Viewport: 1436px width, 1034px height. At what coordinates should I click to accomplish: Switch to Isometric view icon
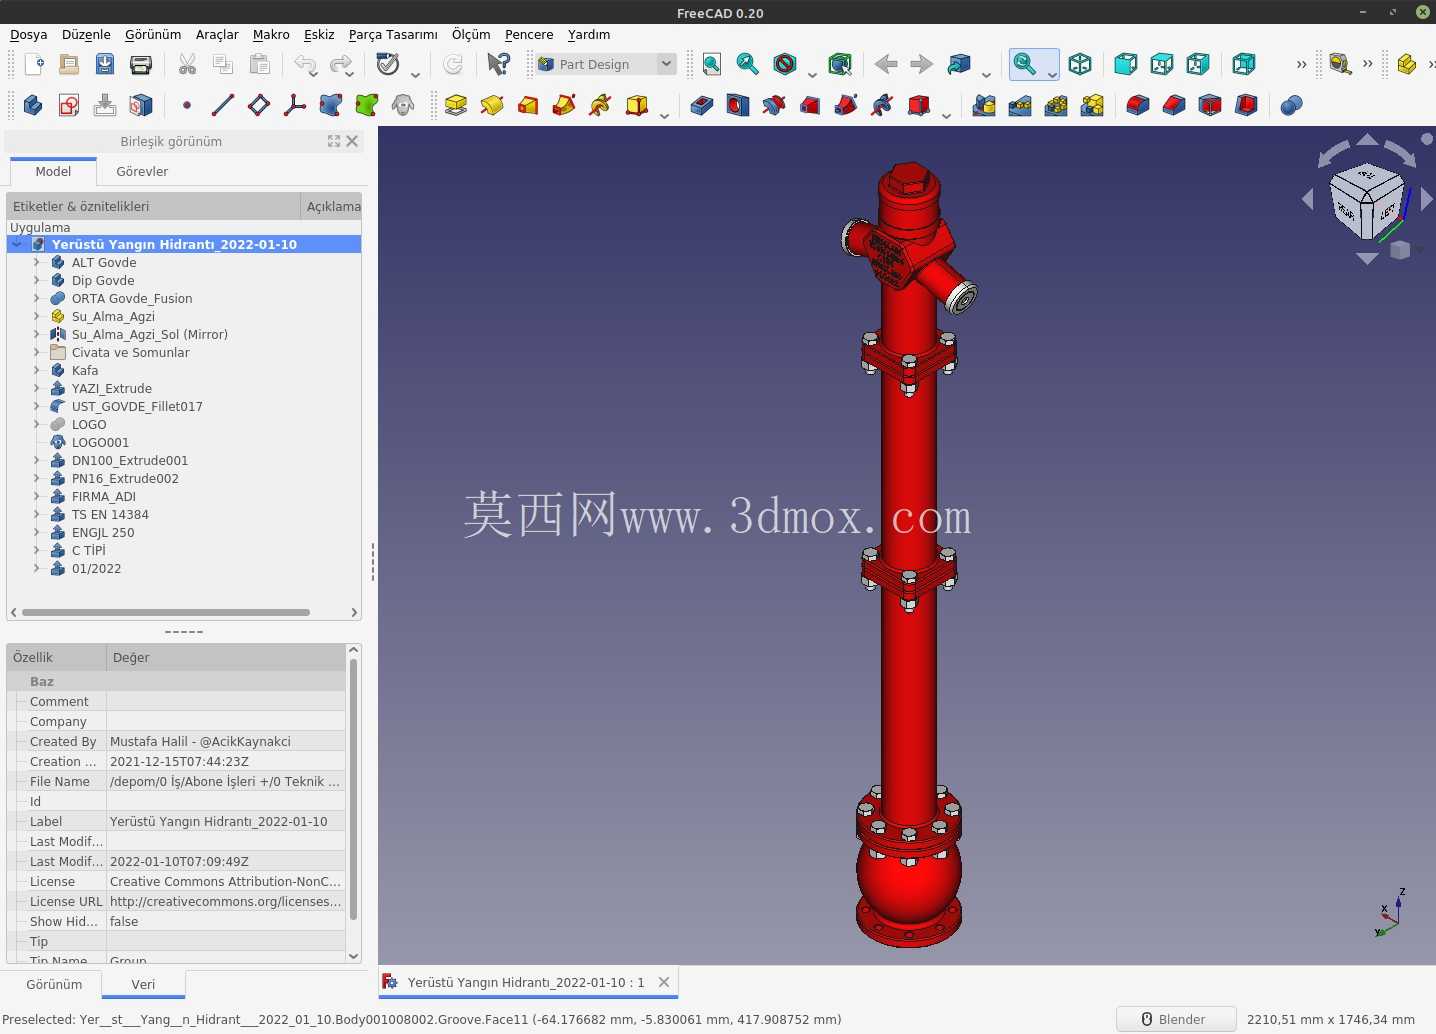coord(1080,65)
